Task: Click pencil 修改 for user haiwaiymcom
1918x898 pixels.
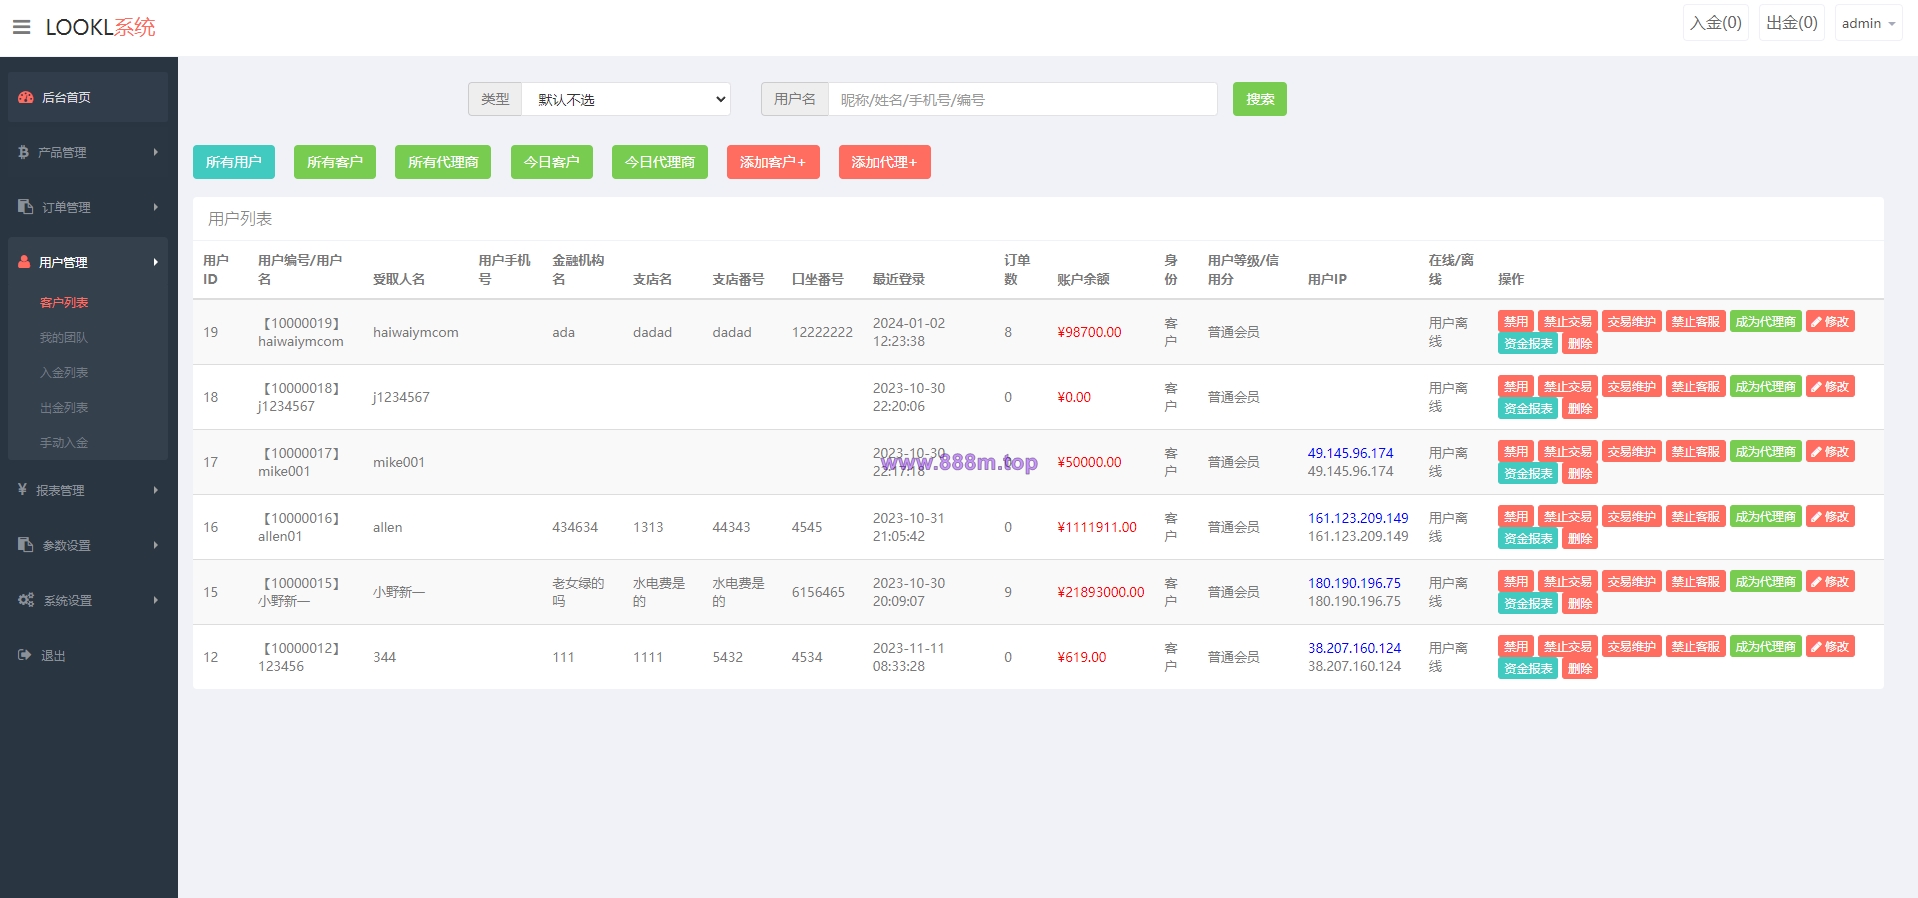Action: point(1830,321)
